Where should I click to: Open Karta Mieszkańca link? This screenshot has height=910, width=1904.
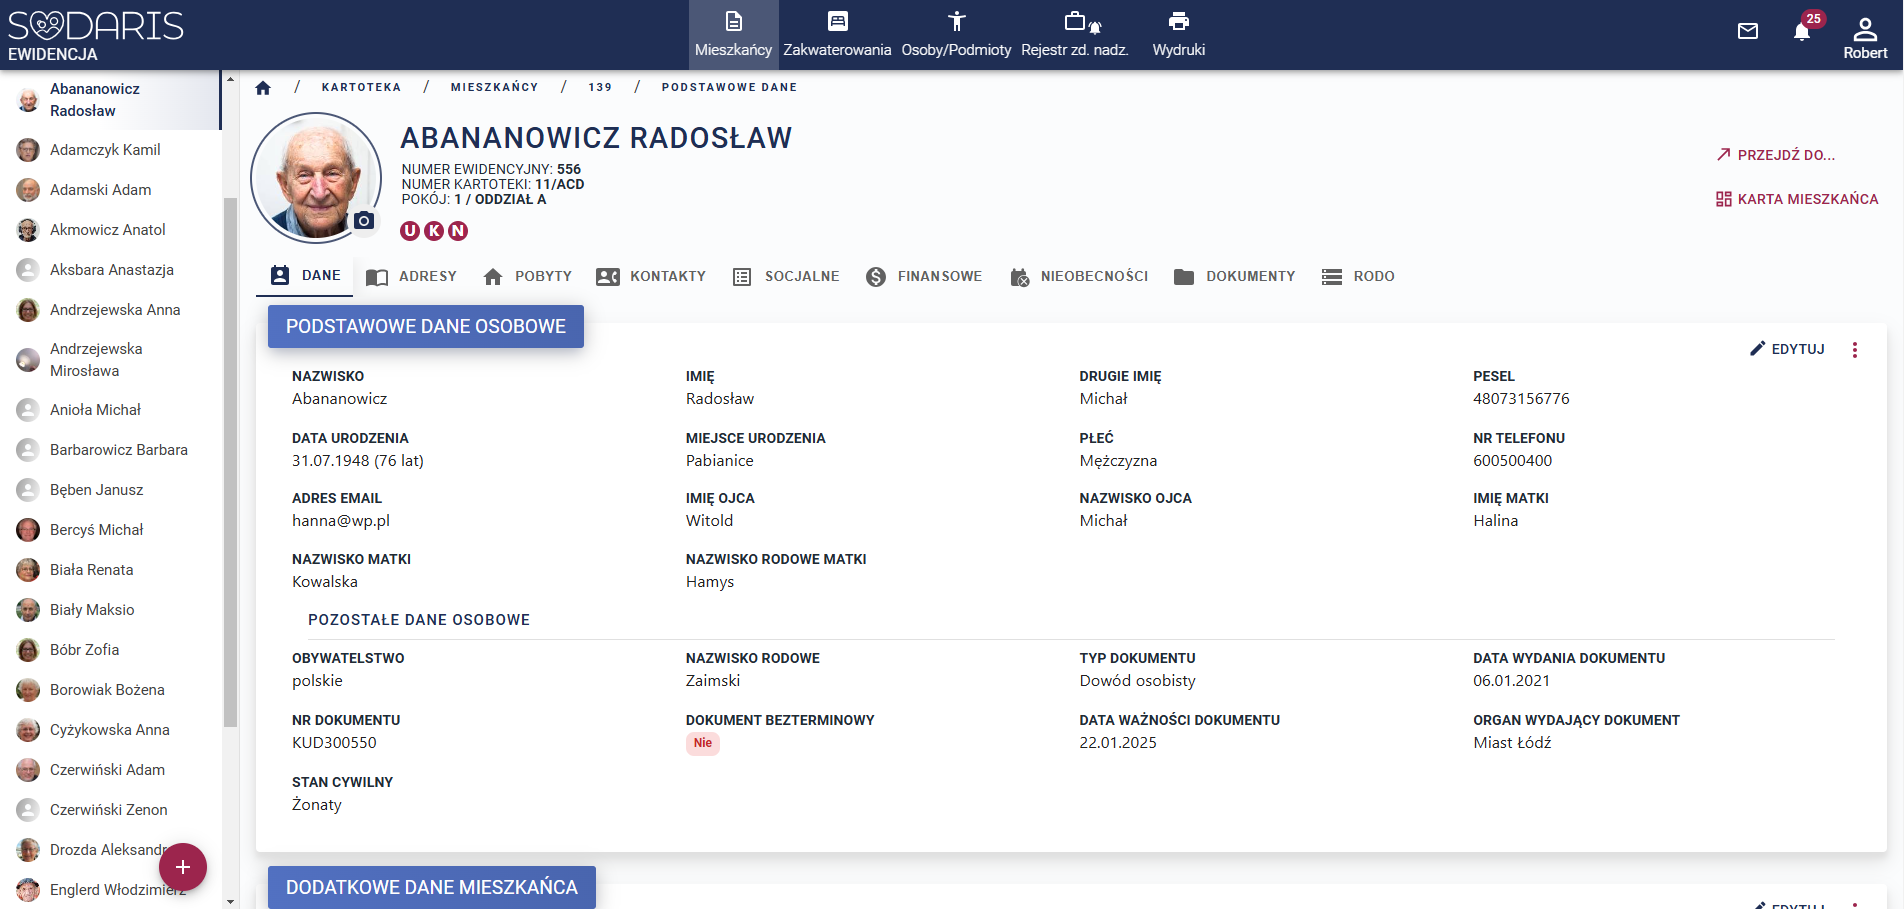pyautogui.click(x=1797, y=199)
